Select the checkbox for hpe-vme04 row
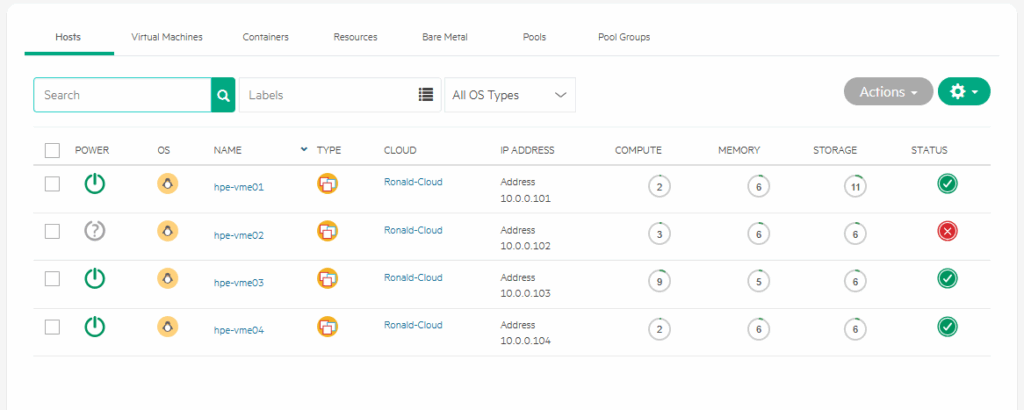The width and height of the screenshot is (1024, 410). [x=53, y=325]
